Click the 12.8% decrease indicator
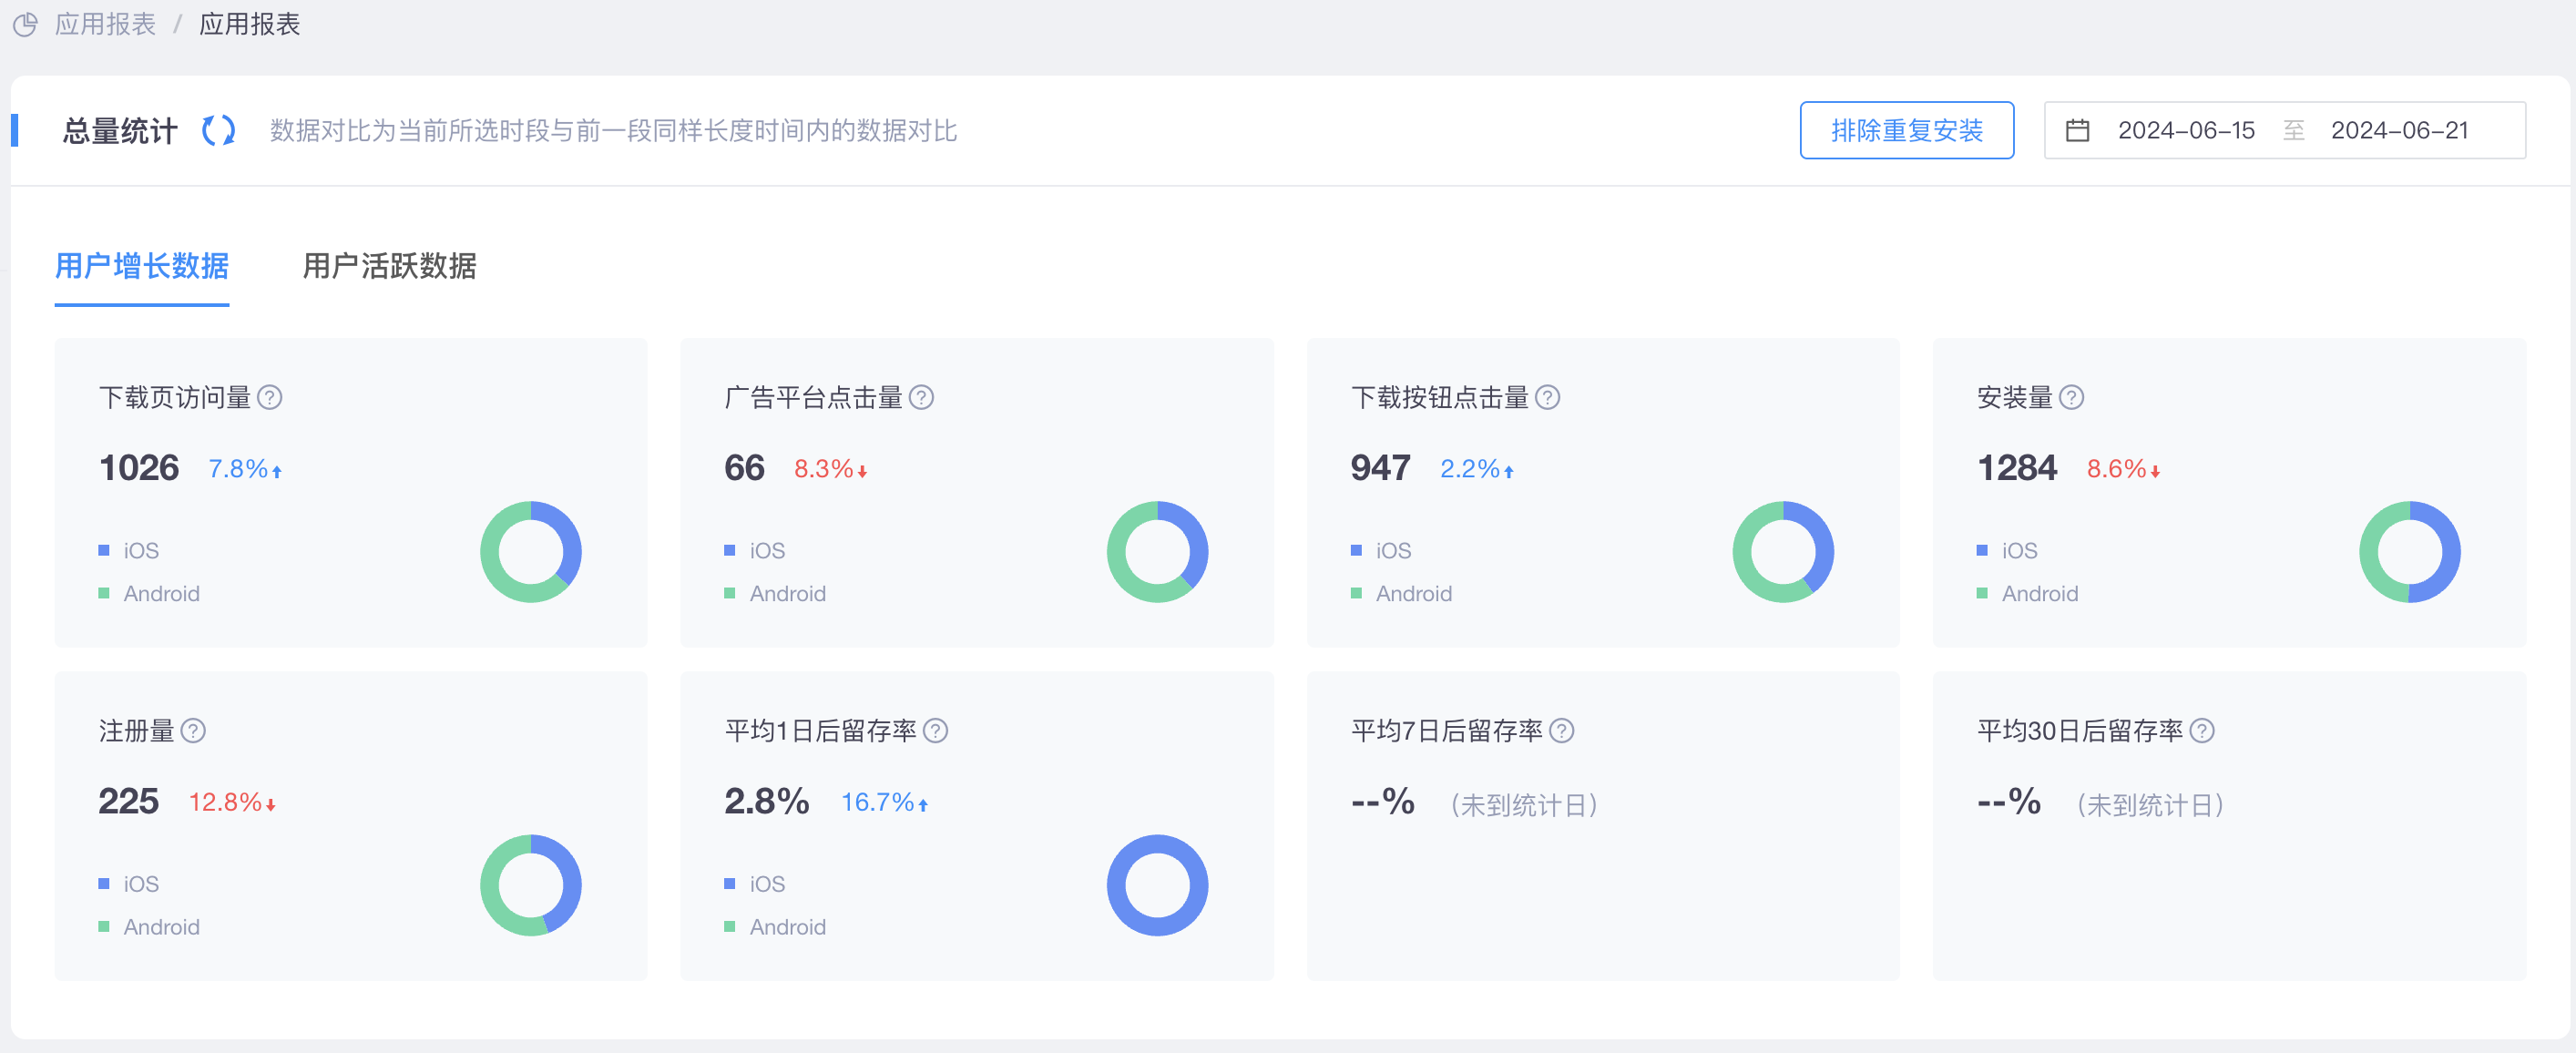Image resolution: width=2576 pixels, height=1053 pixels. point(232,801)
